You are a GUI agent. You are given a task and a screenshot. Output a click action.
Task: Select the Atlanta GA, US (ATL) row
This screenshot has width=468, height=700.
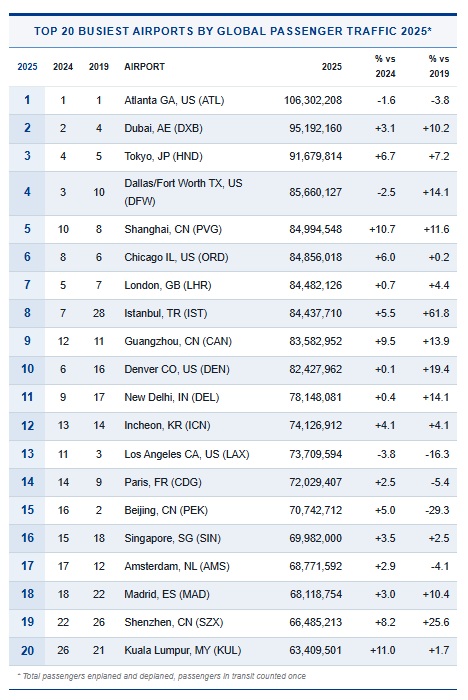coord(233,100)
